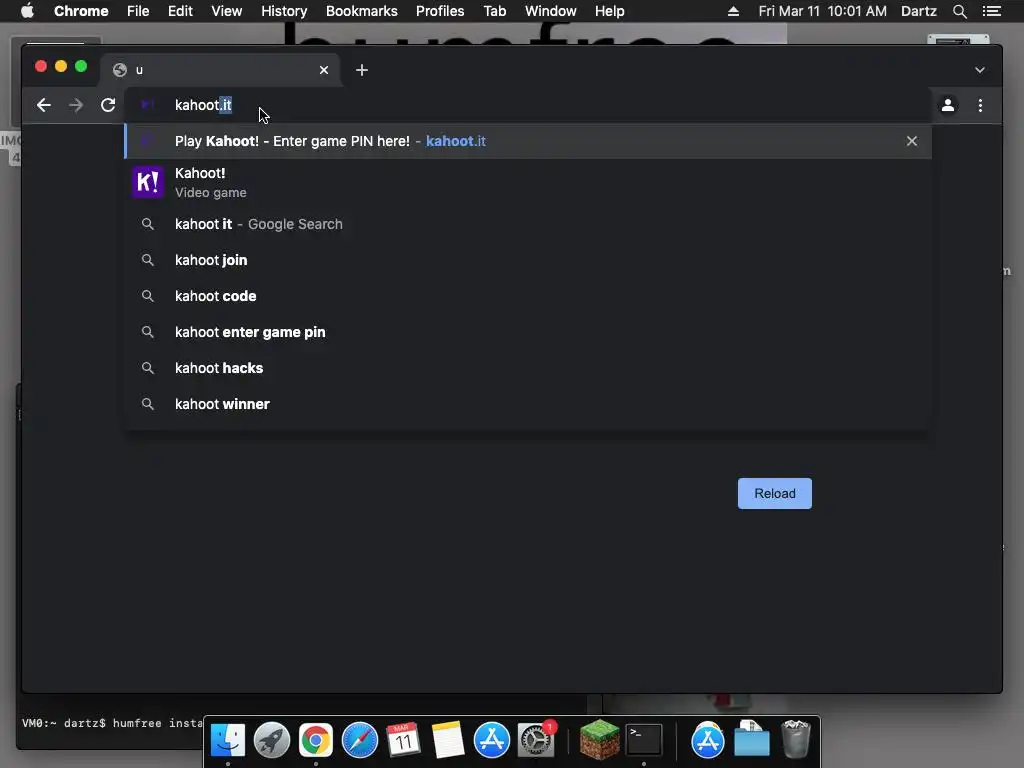Open the Edit menu

coord(180,11)
